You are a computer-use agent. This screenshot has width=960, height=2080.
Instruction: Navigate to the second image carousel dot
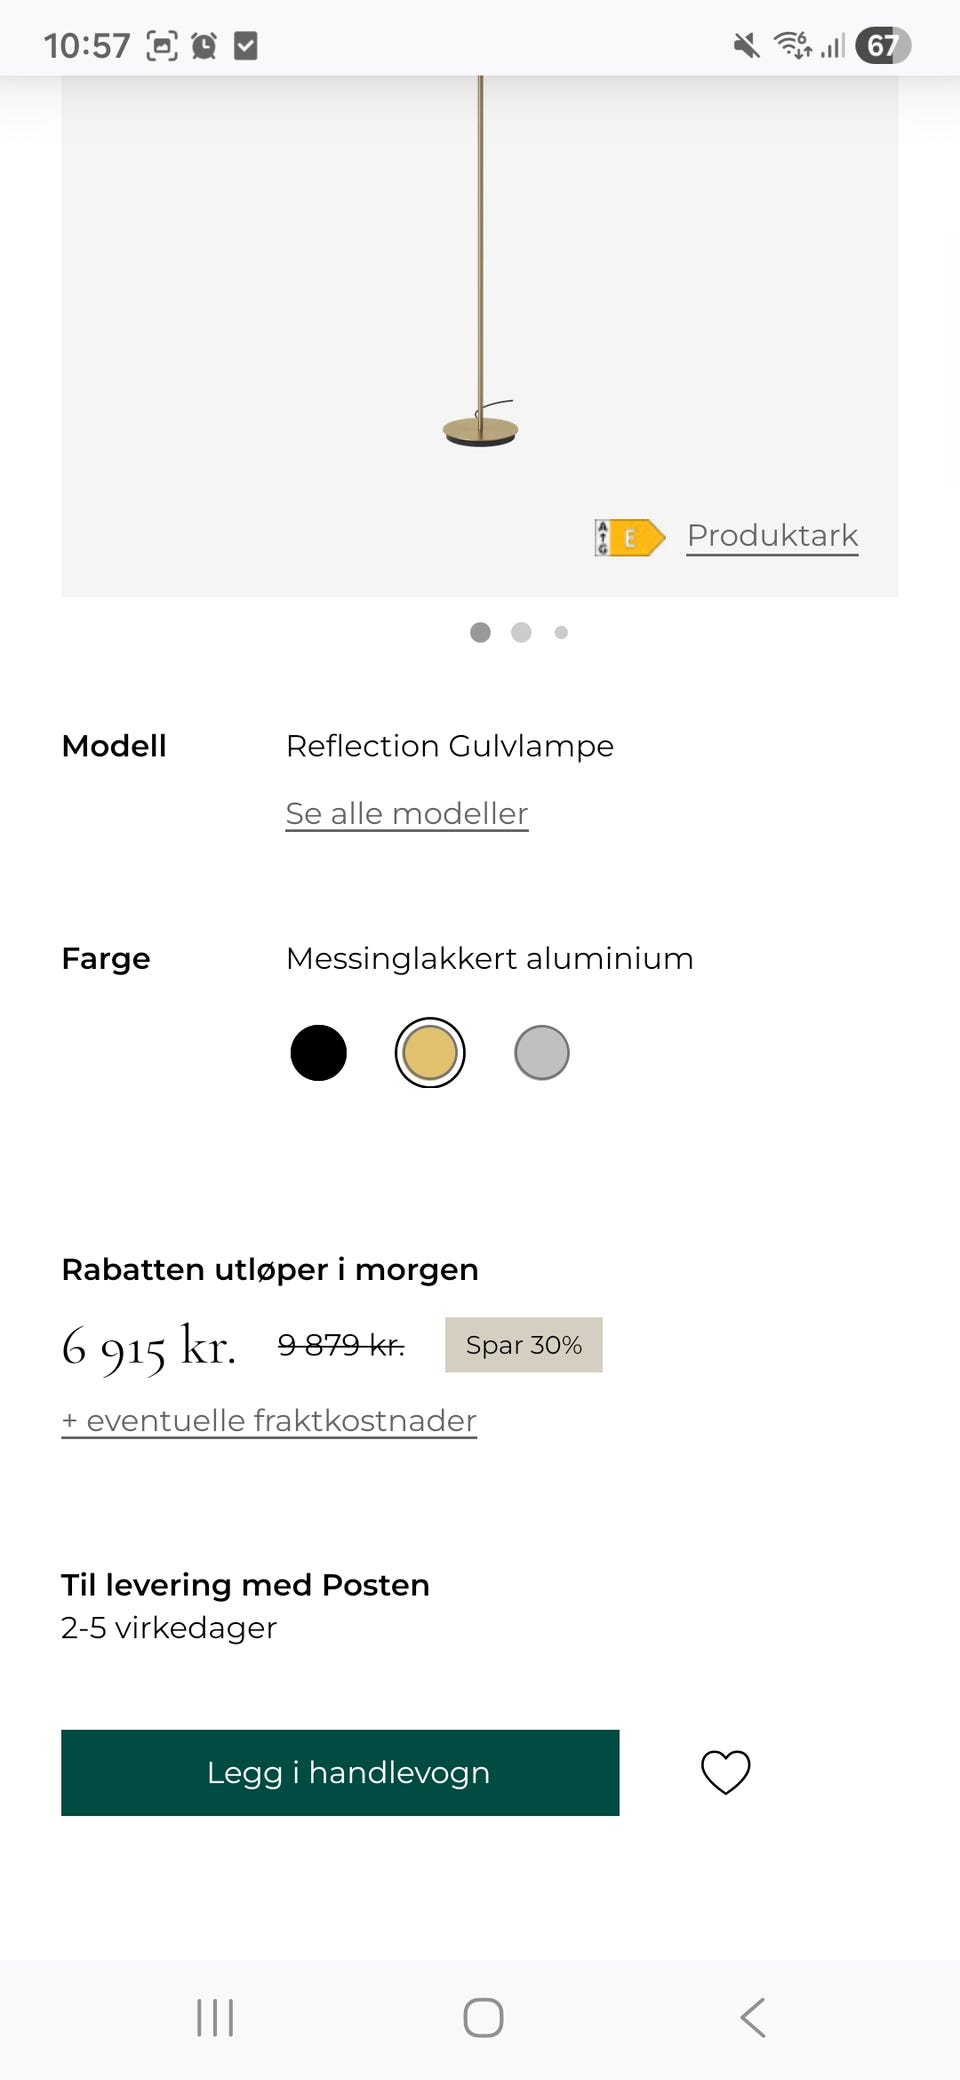click(x=521, y=632)
